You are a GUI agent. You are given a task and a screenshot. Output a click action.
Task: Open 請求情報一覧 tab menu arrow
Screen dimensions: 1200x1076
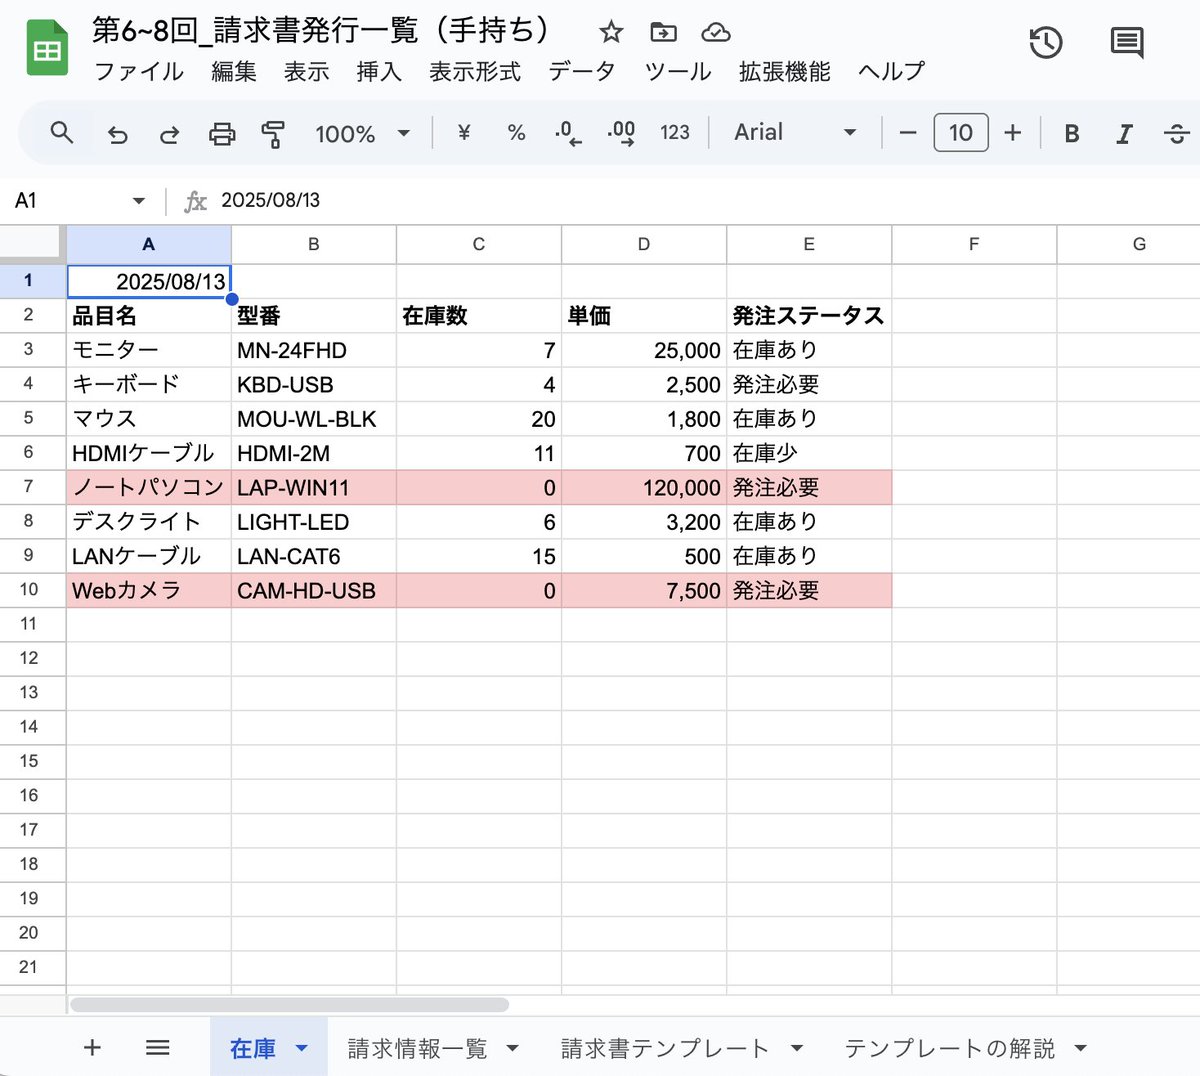[512, 1048]
